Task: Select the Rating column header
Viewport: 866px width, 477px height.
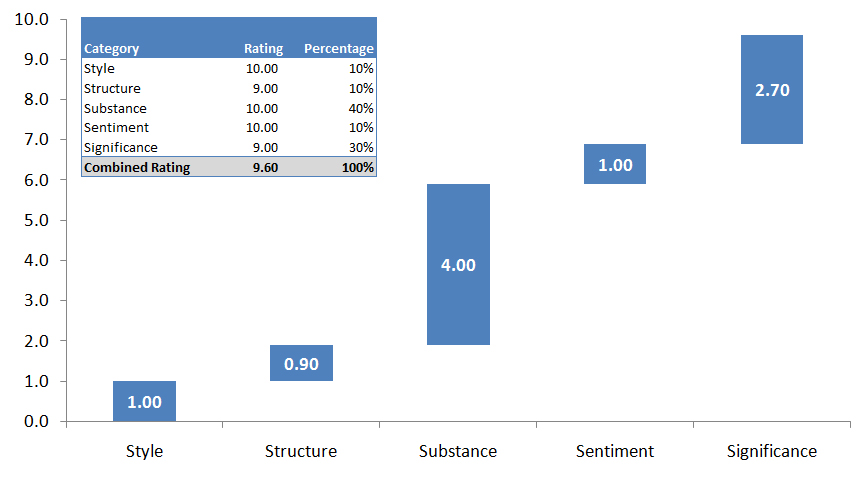Action: tap(263, 48)
